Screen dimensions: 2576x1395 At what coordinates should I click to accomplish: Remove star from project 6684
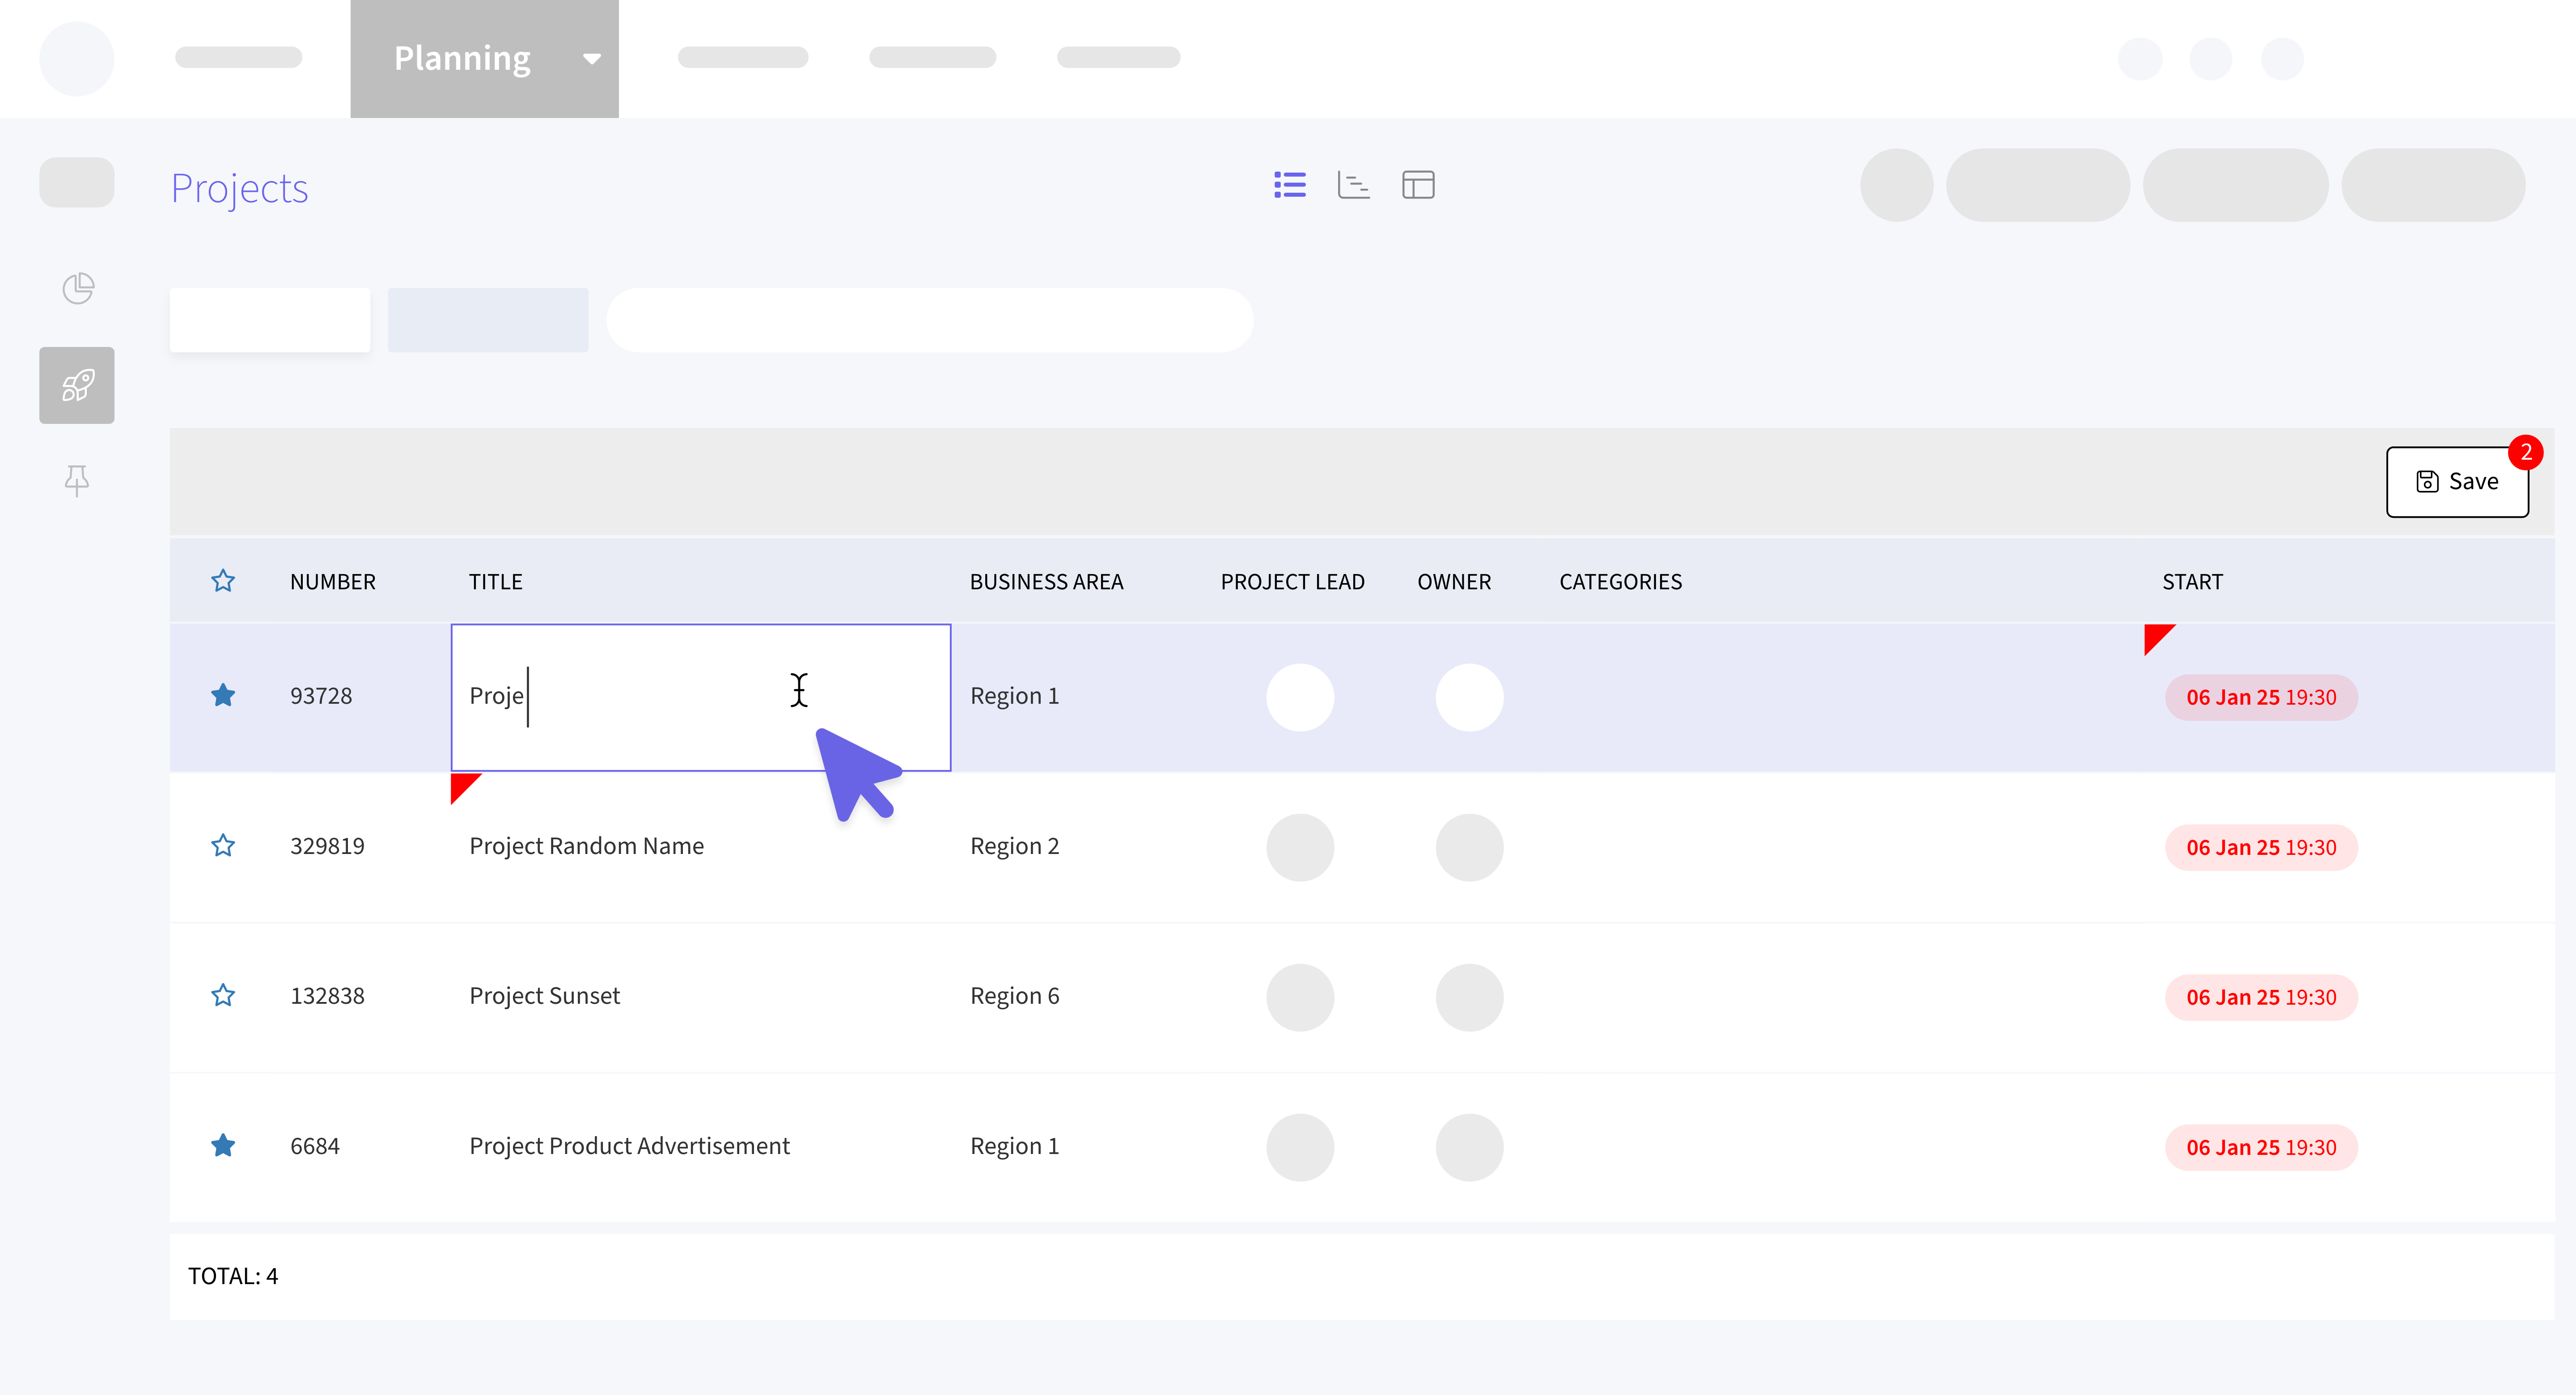pyautogui.click(x=223, y=1146)
